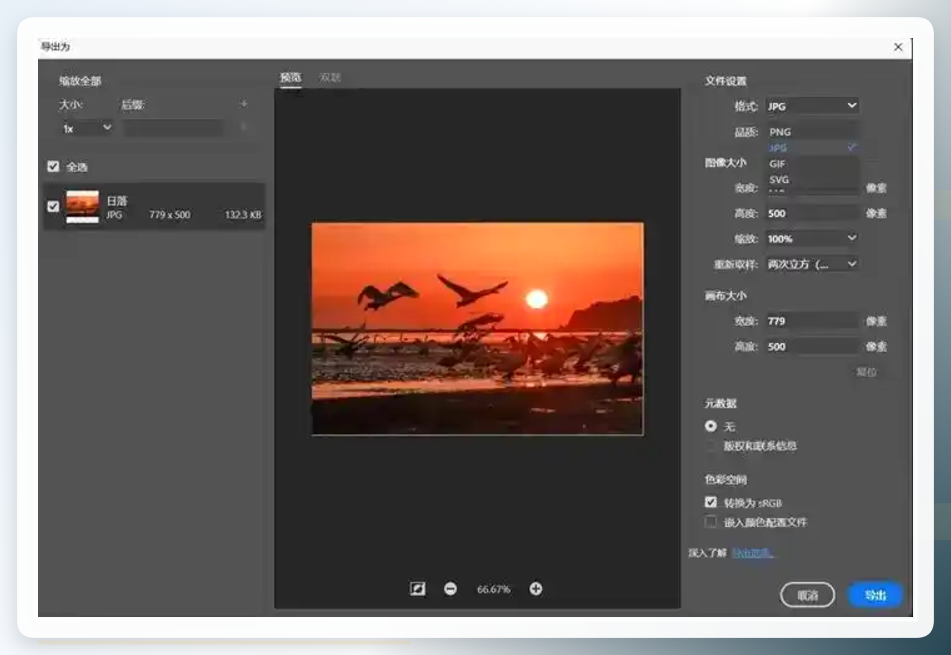
Task: Click the fit-to-screen preview icon
Action: [417, 588]
